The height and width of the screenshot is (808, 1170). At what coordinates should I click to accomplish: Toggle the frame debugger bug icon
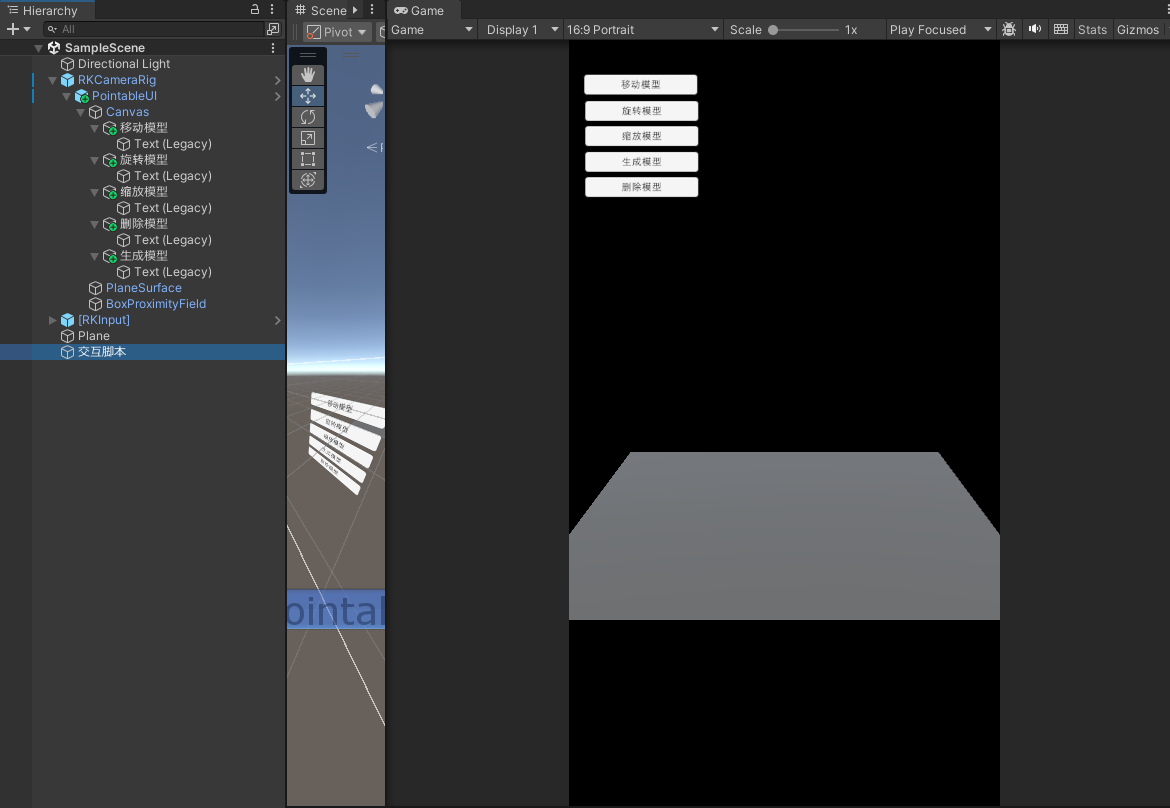[x=1009, y=30]
